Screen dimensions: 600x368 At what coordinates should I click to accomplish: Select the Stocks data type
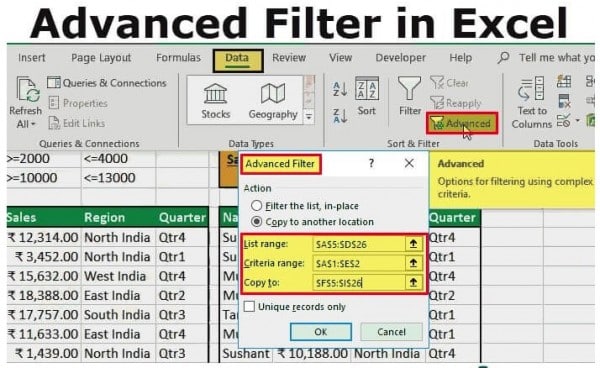(x=215, y=101)
